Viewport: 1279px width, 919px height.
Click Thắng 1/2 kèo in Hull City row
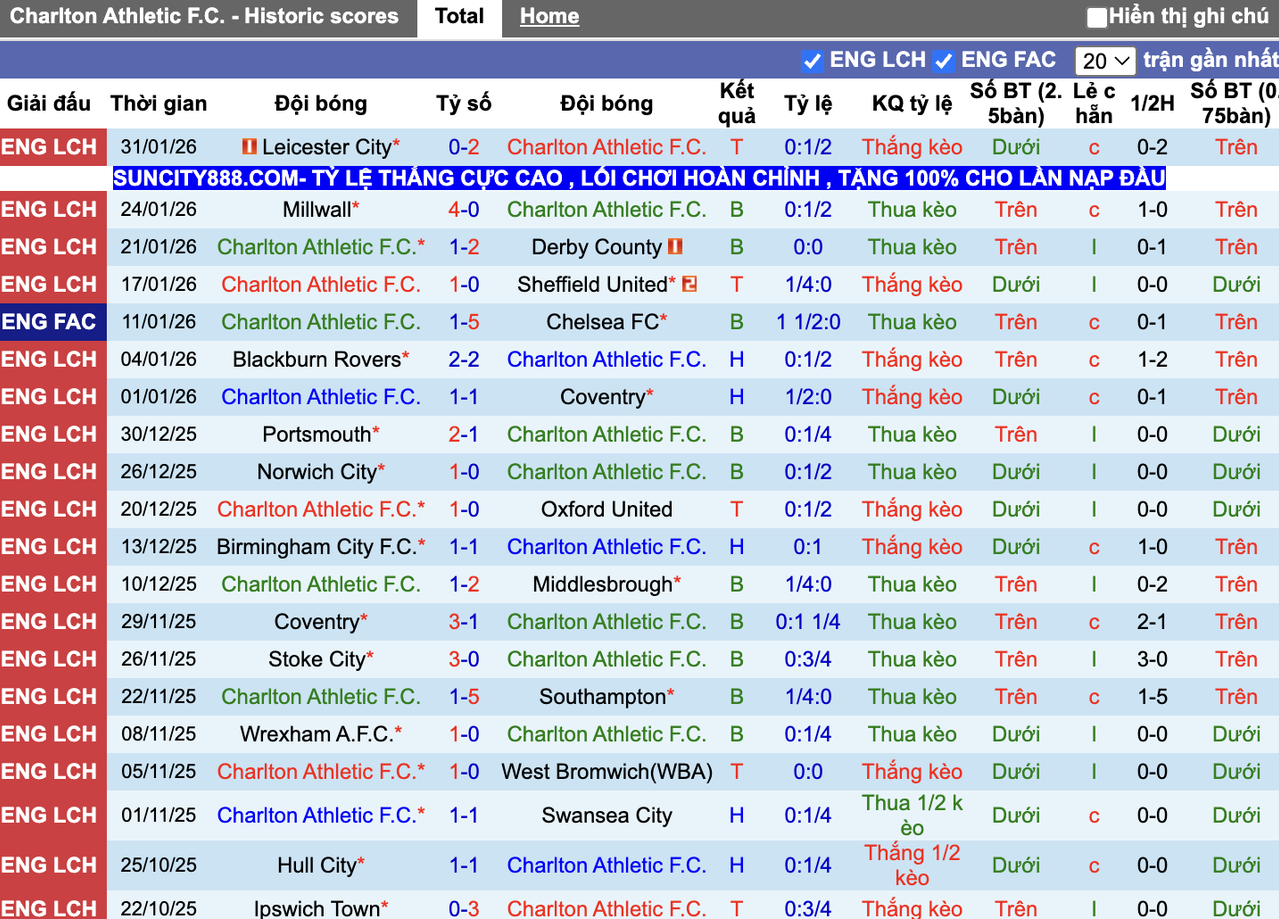[x=912, y=866]
